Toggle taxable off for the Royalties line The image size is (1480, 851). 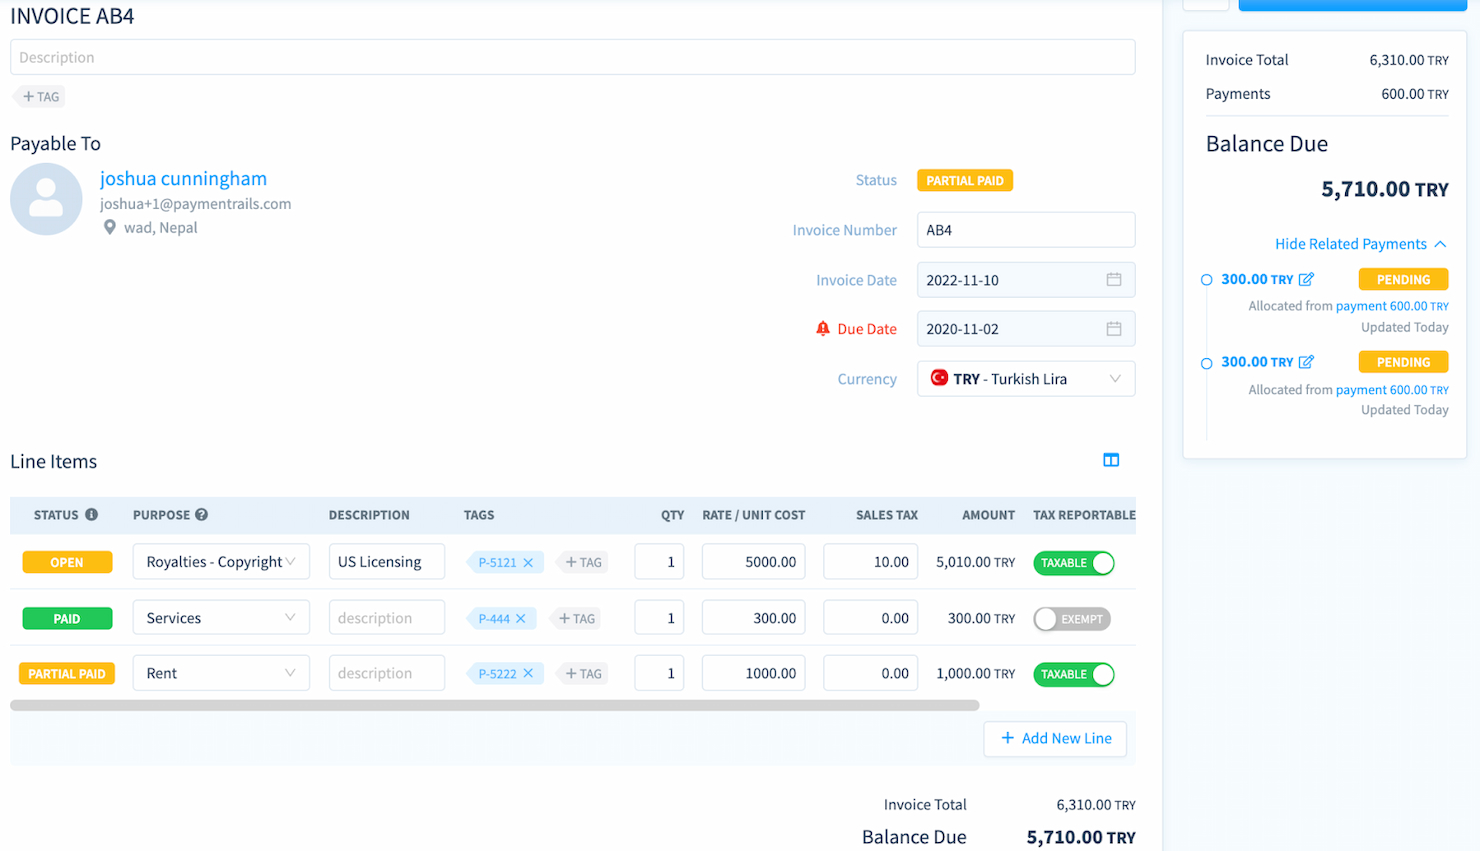pos(1073,563)
